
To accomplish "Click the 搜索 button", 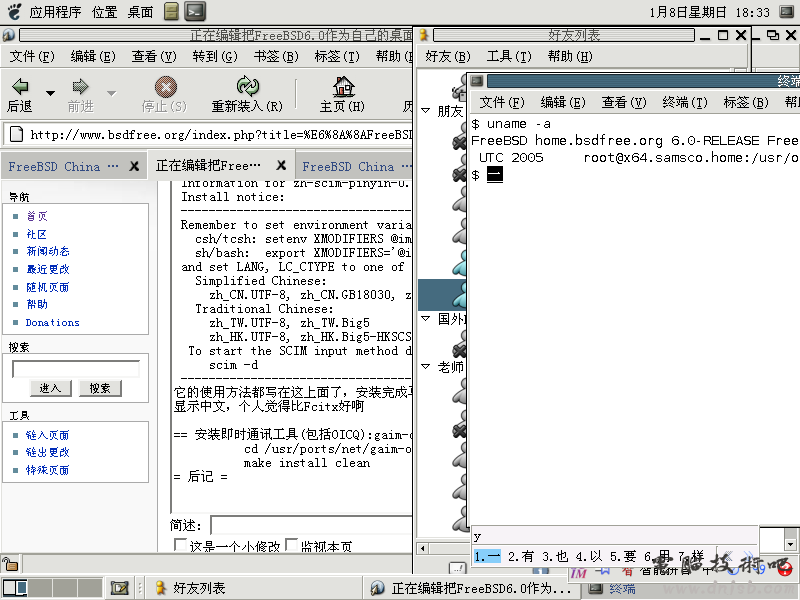I will click(100, 388).
